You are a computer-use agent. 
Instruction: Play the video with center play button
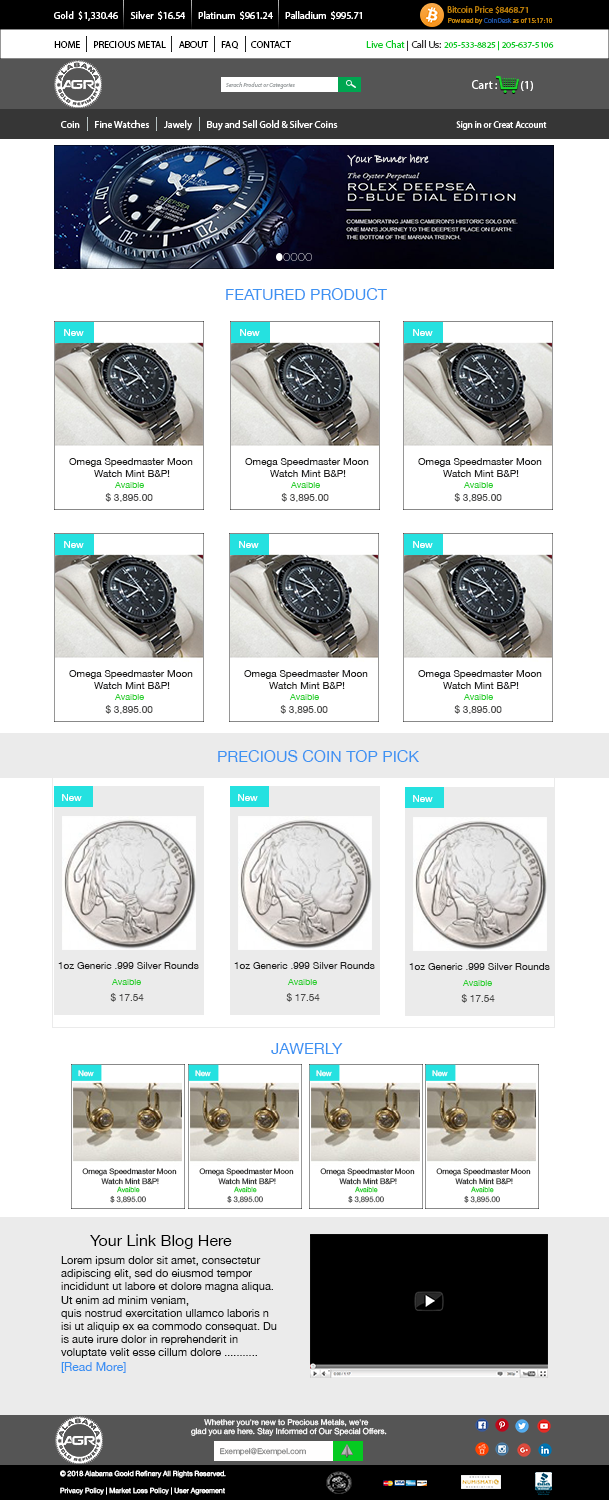tap(428, 1301)
